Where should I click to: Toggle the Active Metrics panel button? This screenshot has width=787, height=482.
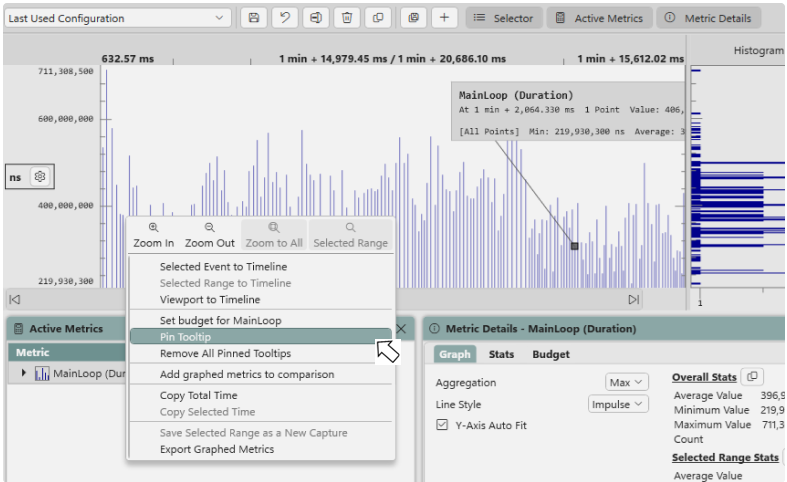600,18
